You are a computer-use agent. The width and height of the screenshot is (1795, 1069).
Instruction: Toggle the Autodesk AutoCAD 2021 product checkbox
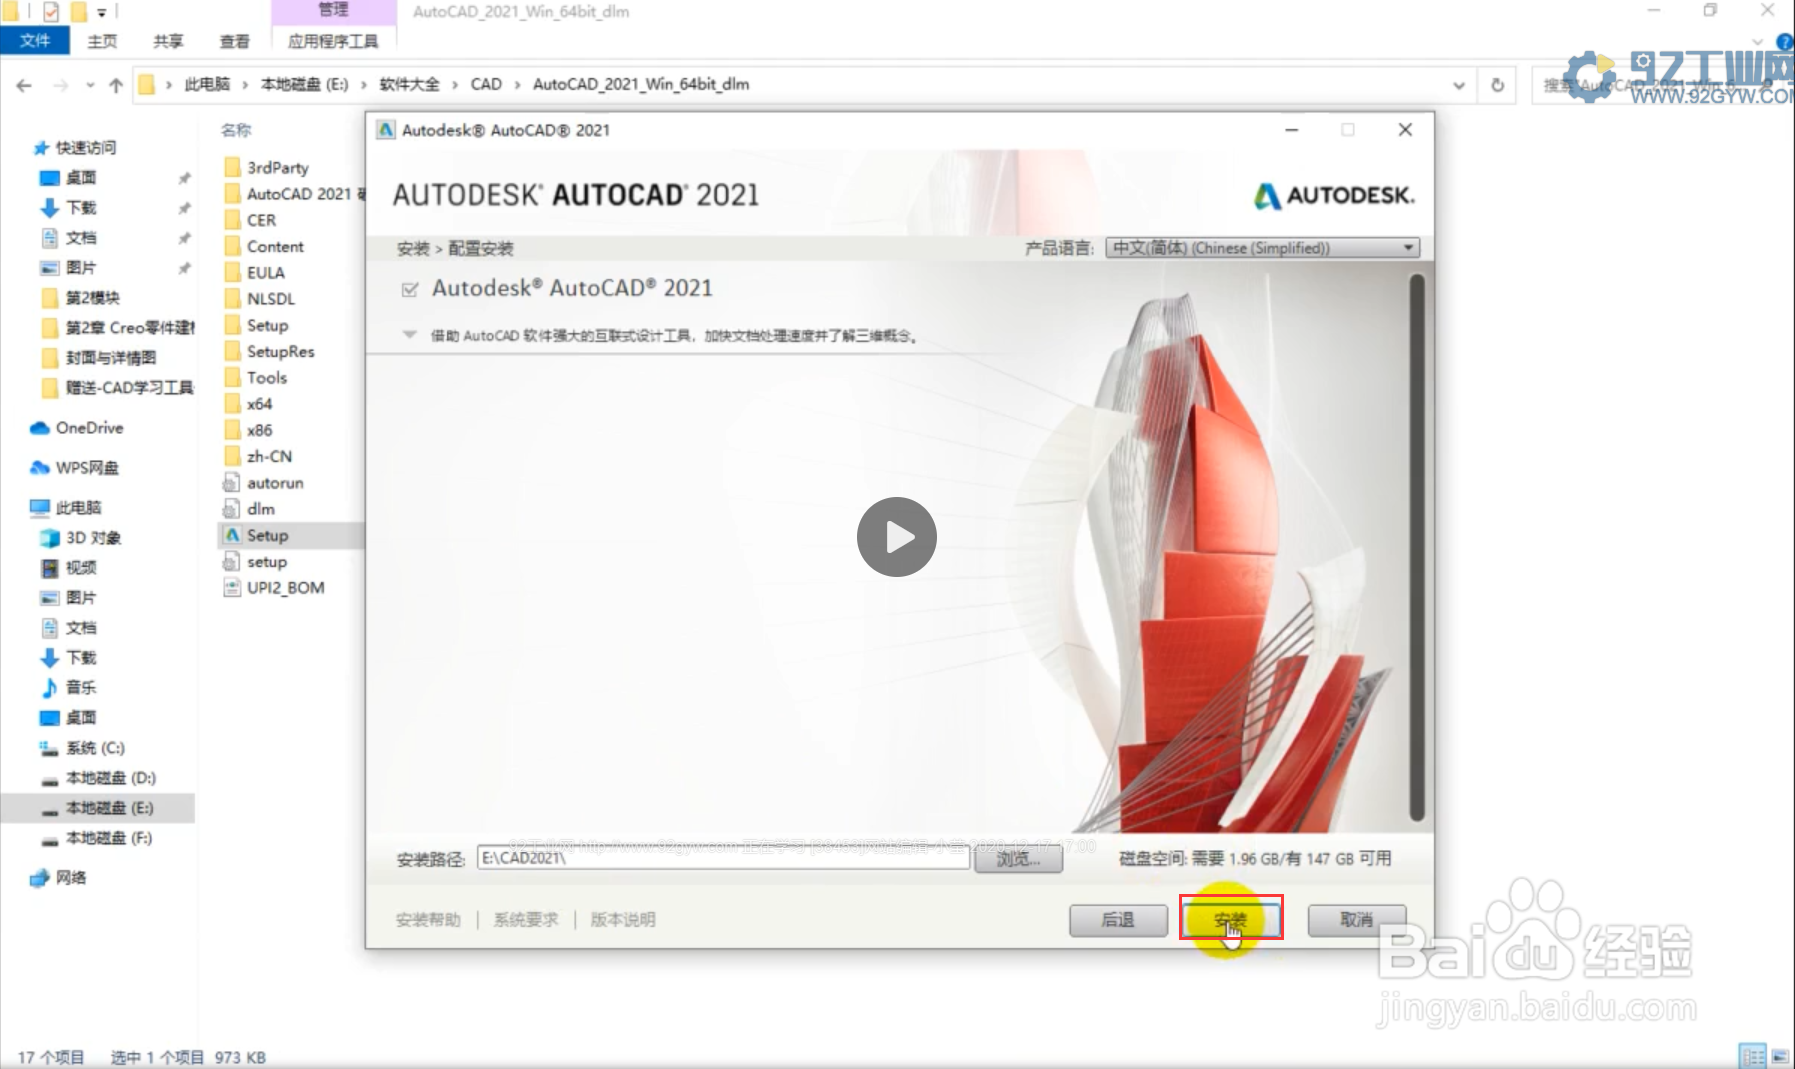[x=409, y=289]
